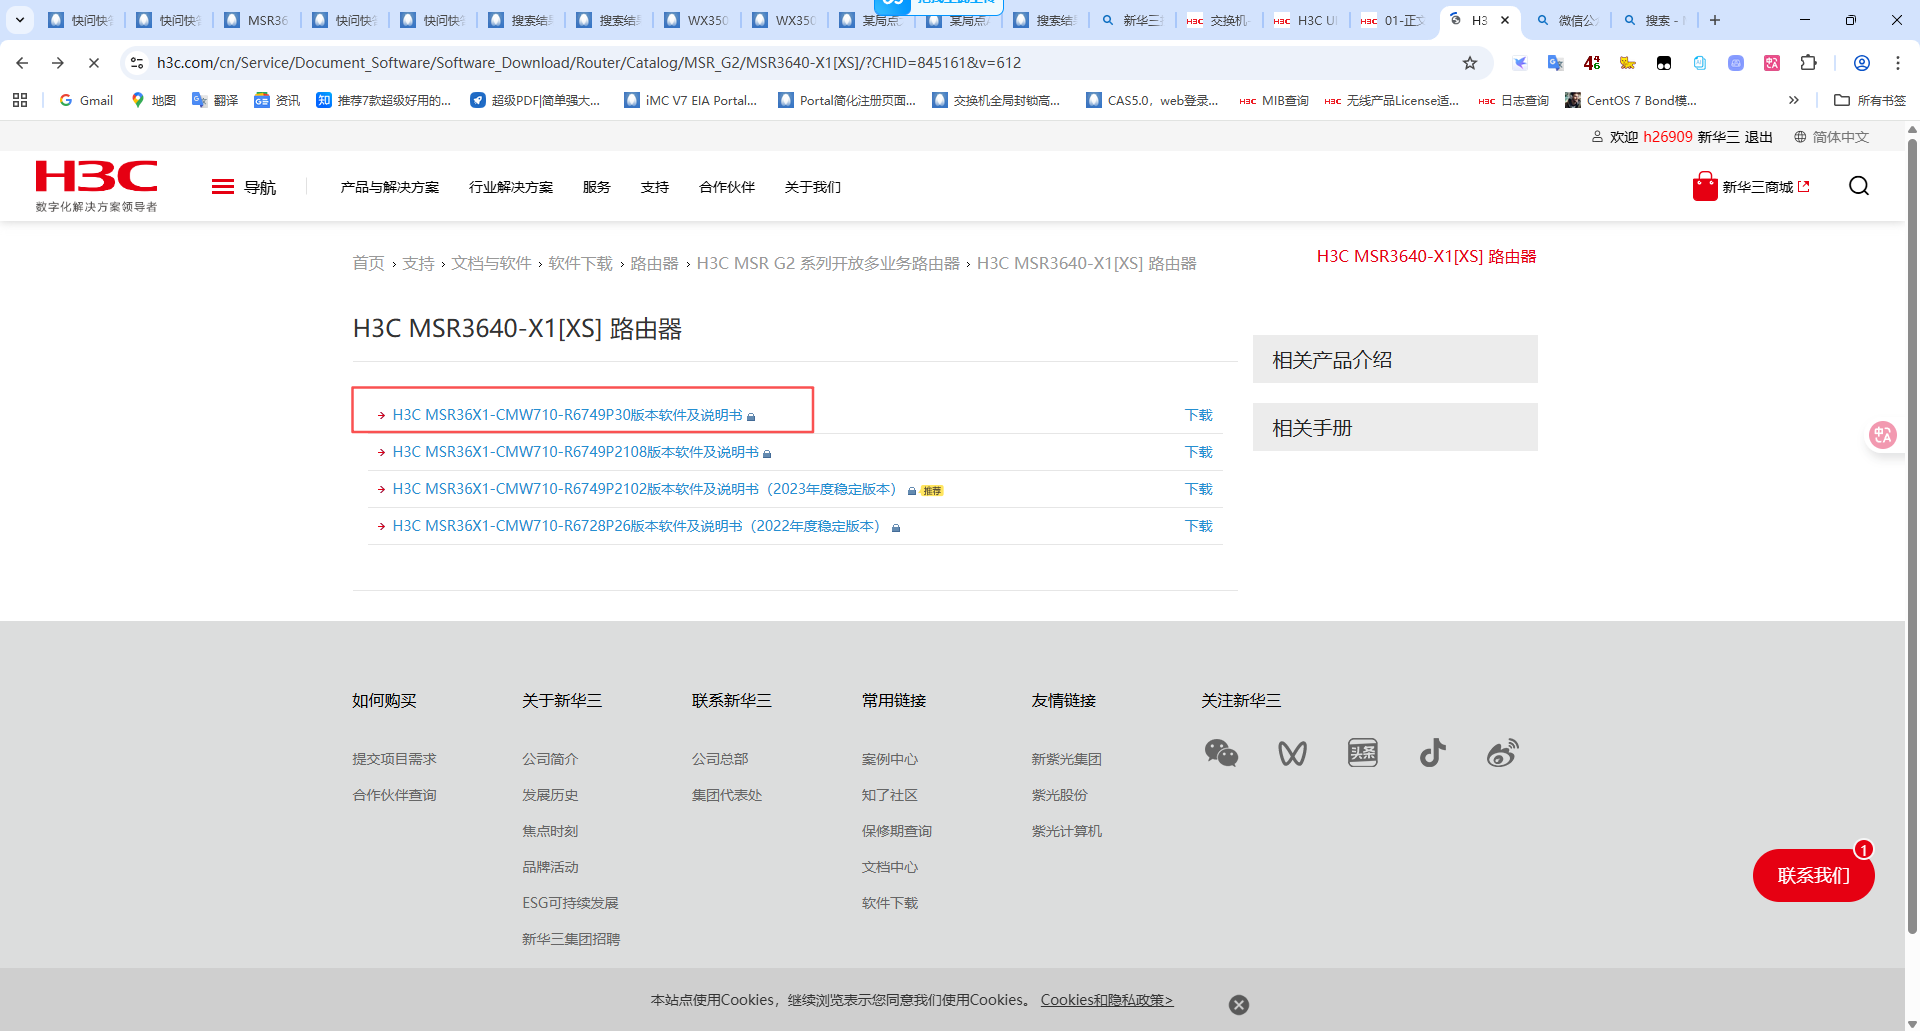Go to 路由器 in the breadcrumb

pyautogui.click(x=654, y=263)
